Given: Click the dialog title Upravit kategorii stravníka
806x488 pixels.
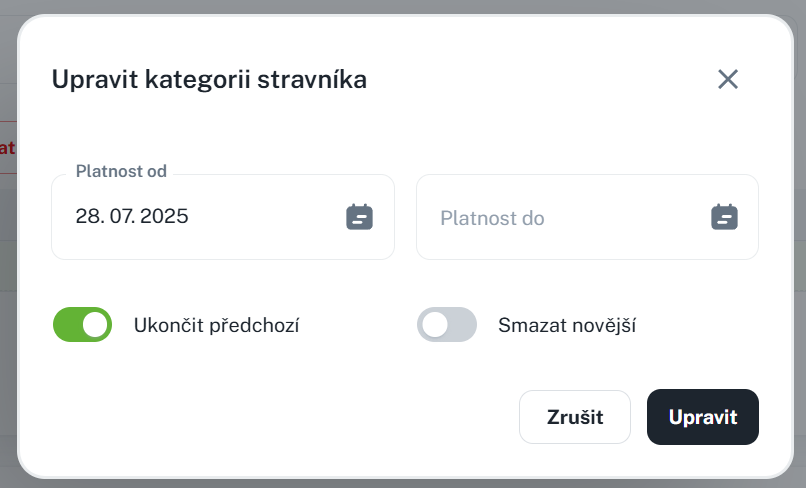Looking at the screenshot, I should click(x=209, y=79).
